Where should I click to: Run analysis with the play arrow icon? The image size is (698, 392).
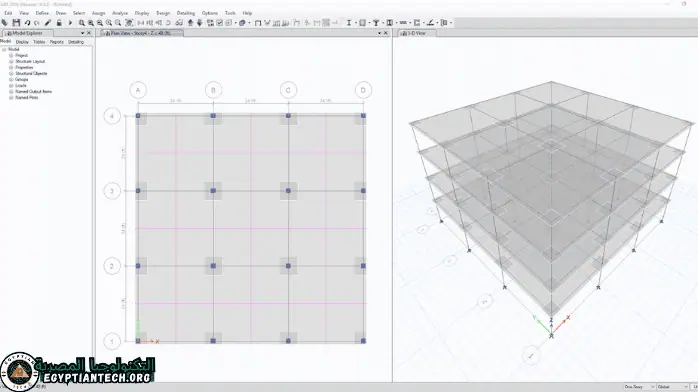pos(70,23)
